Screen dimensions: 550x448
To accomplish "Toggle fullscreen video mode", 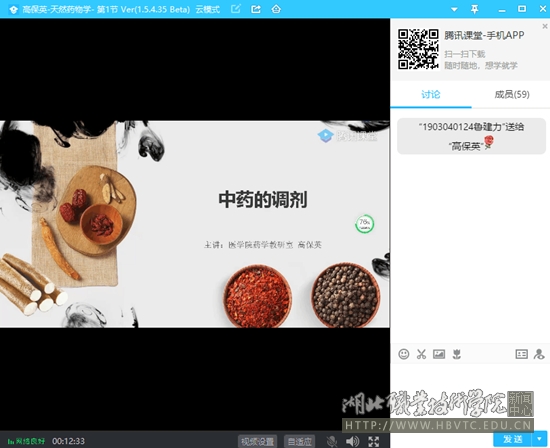I will [374, 441].
